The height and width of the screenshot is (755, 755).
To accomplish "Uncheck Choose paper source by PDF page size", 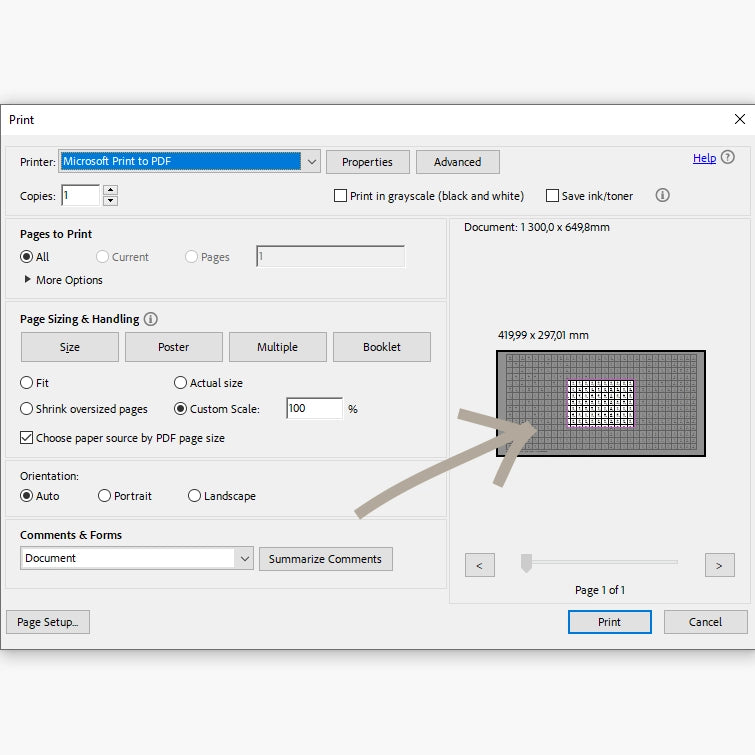I will (27, 438).
